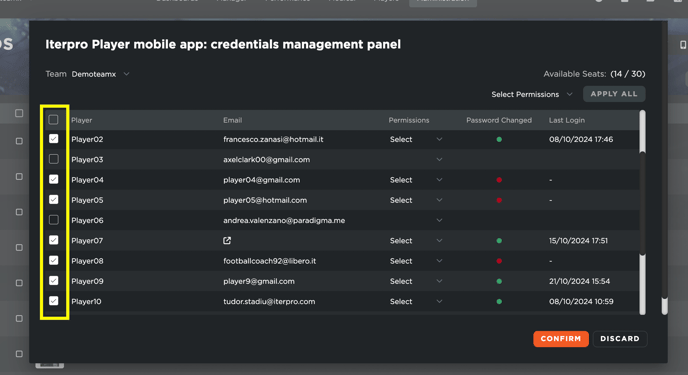The height and width of the screenshot is (375, 688).
Task: Open the permissions dropdown for Player02
Action: pos(416,139)
